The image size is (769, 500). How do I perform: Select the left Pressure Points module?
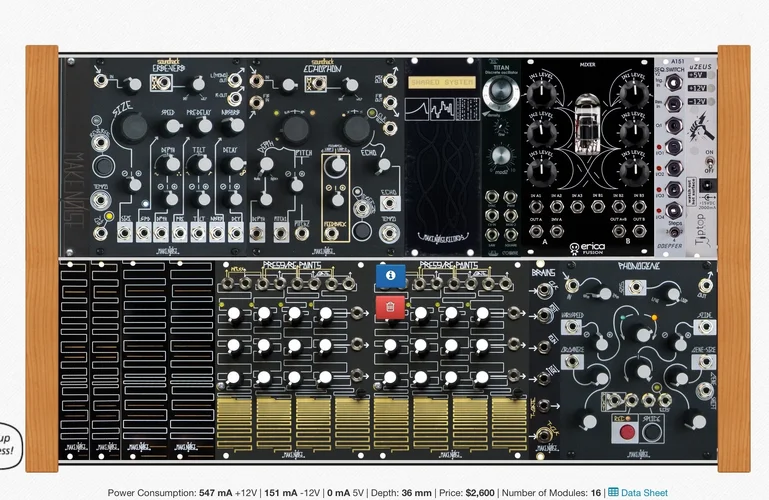pyautogui.click(x=294, y=360)
